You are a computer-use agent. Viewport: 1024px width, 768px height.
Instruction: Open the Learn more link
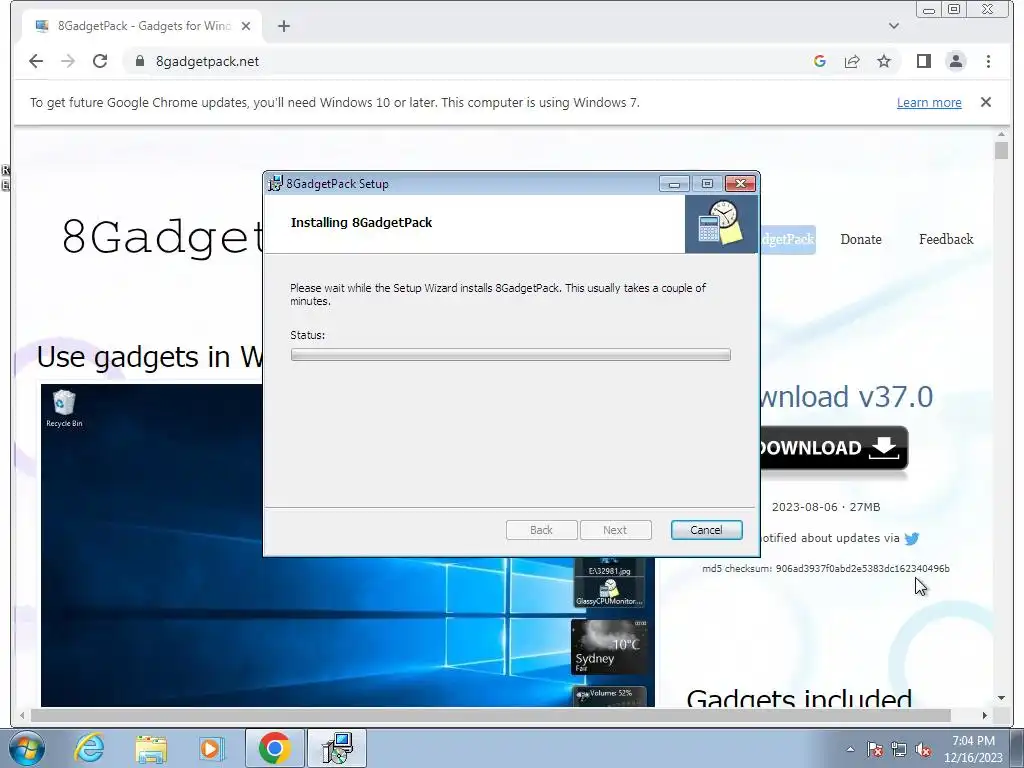(929, 103)
